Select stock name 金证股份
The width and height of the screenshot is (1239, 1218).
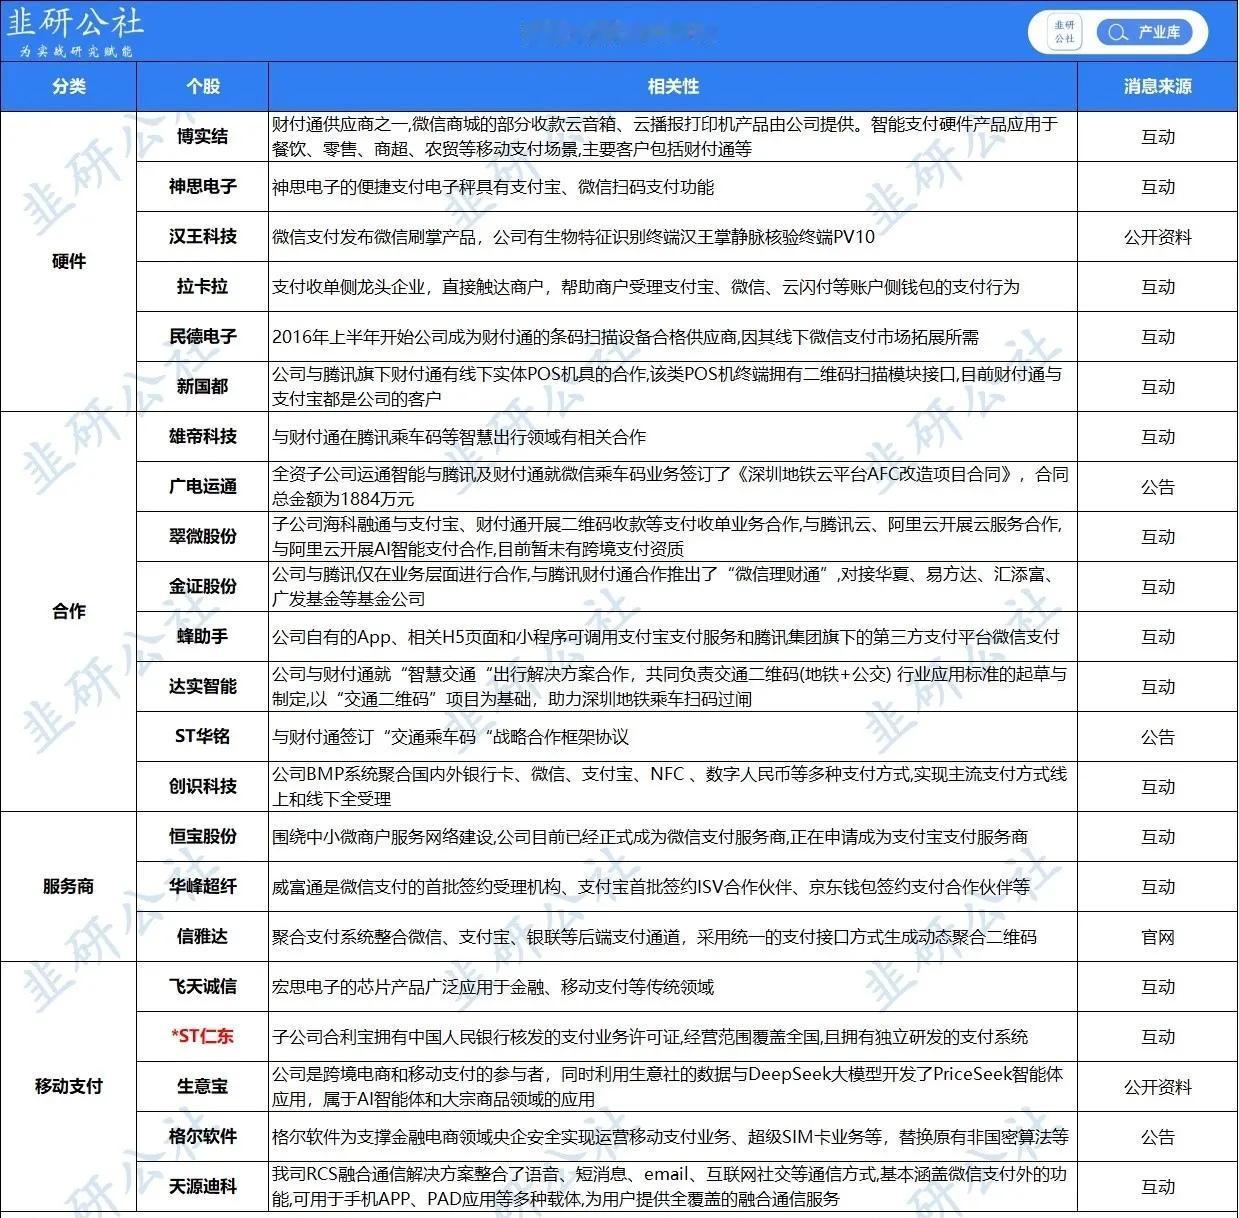tap(202, 586)
